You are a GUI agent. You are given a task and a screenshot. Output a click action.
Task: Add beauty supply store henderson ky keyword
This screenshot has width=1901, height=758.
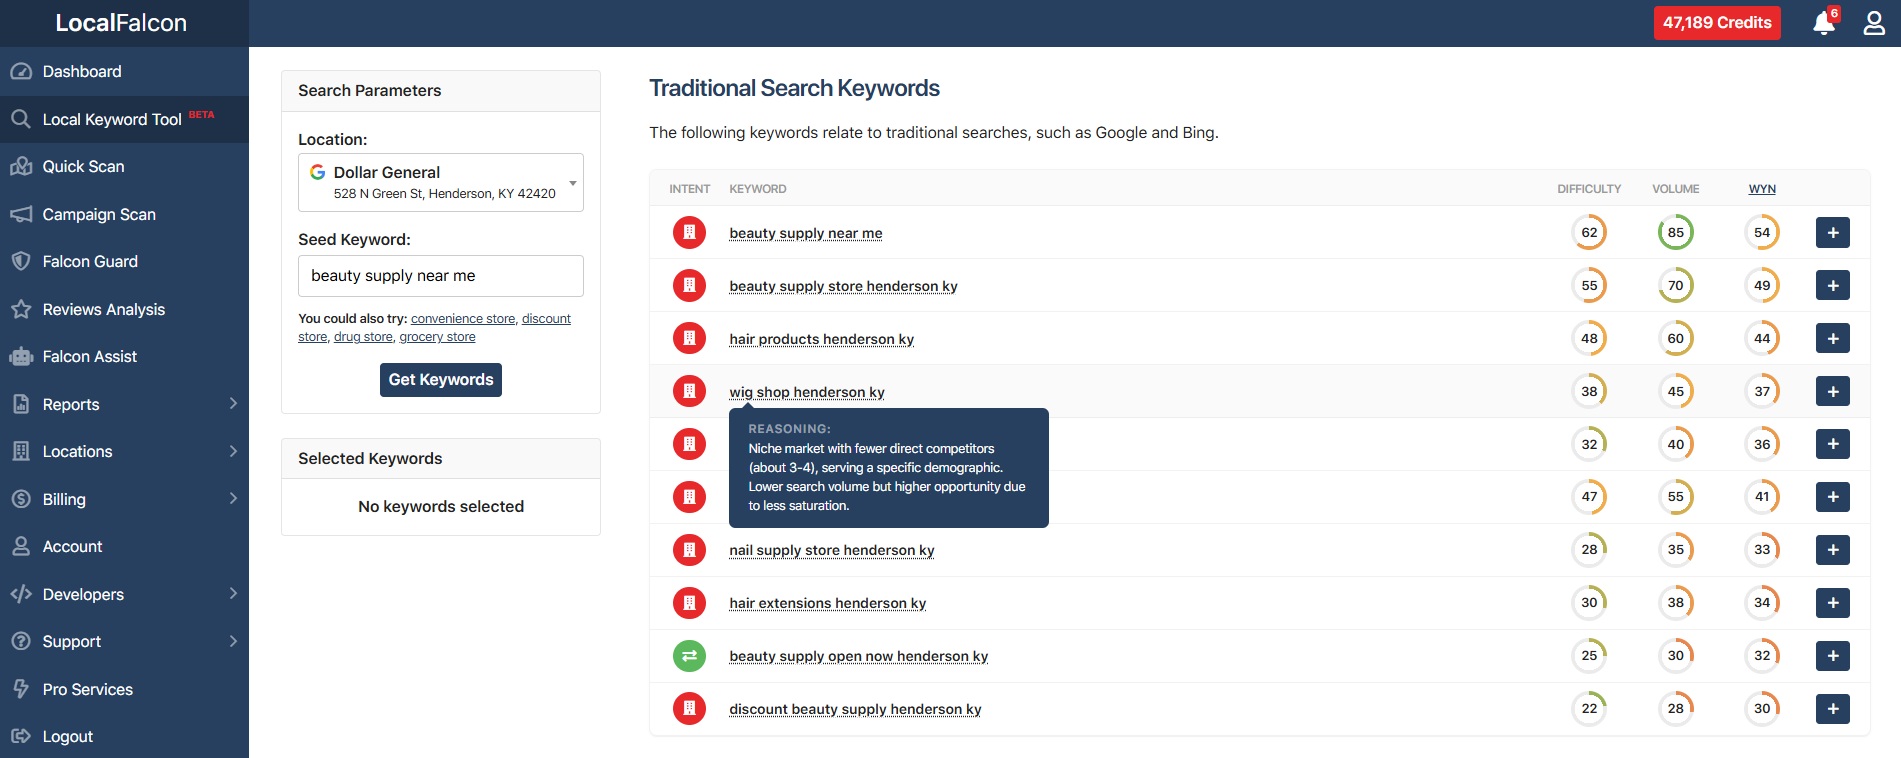[1832, 286]
